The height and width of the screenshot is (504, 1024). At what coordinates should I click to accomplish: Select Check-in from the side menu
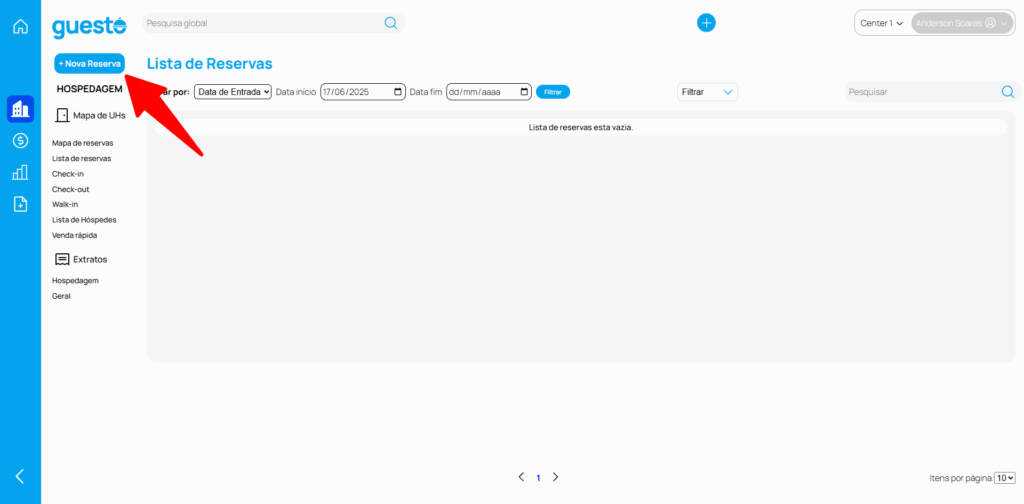coord(68,174)
